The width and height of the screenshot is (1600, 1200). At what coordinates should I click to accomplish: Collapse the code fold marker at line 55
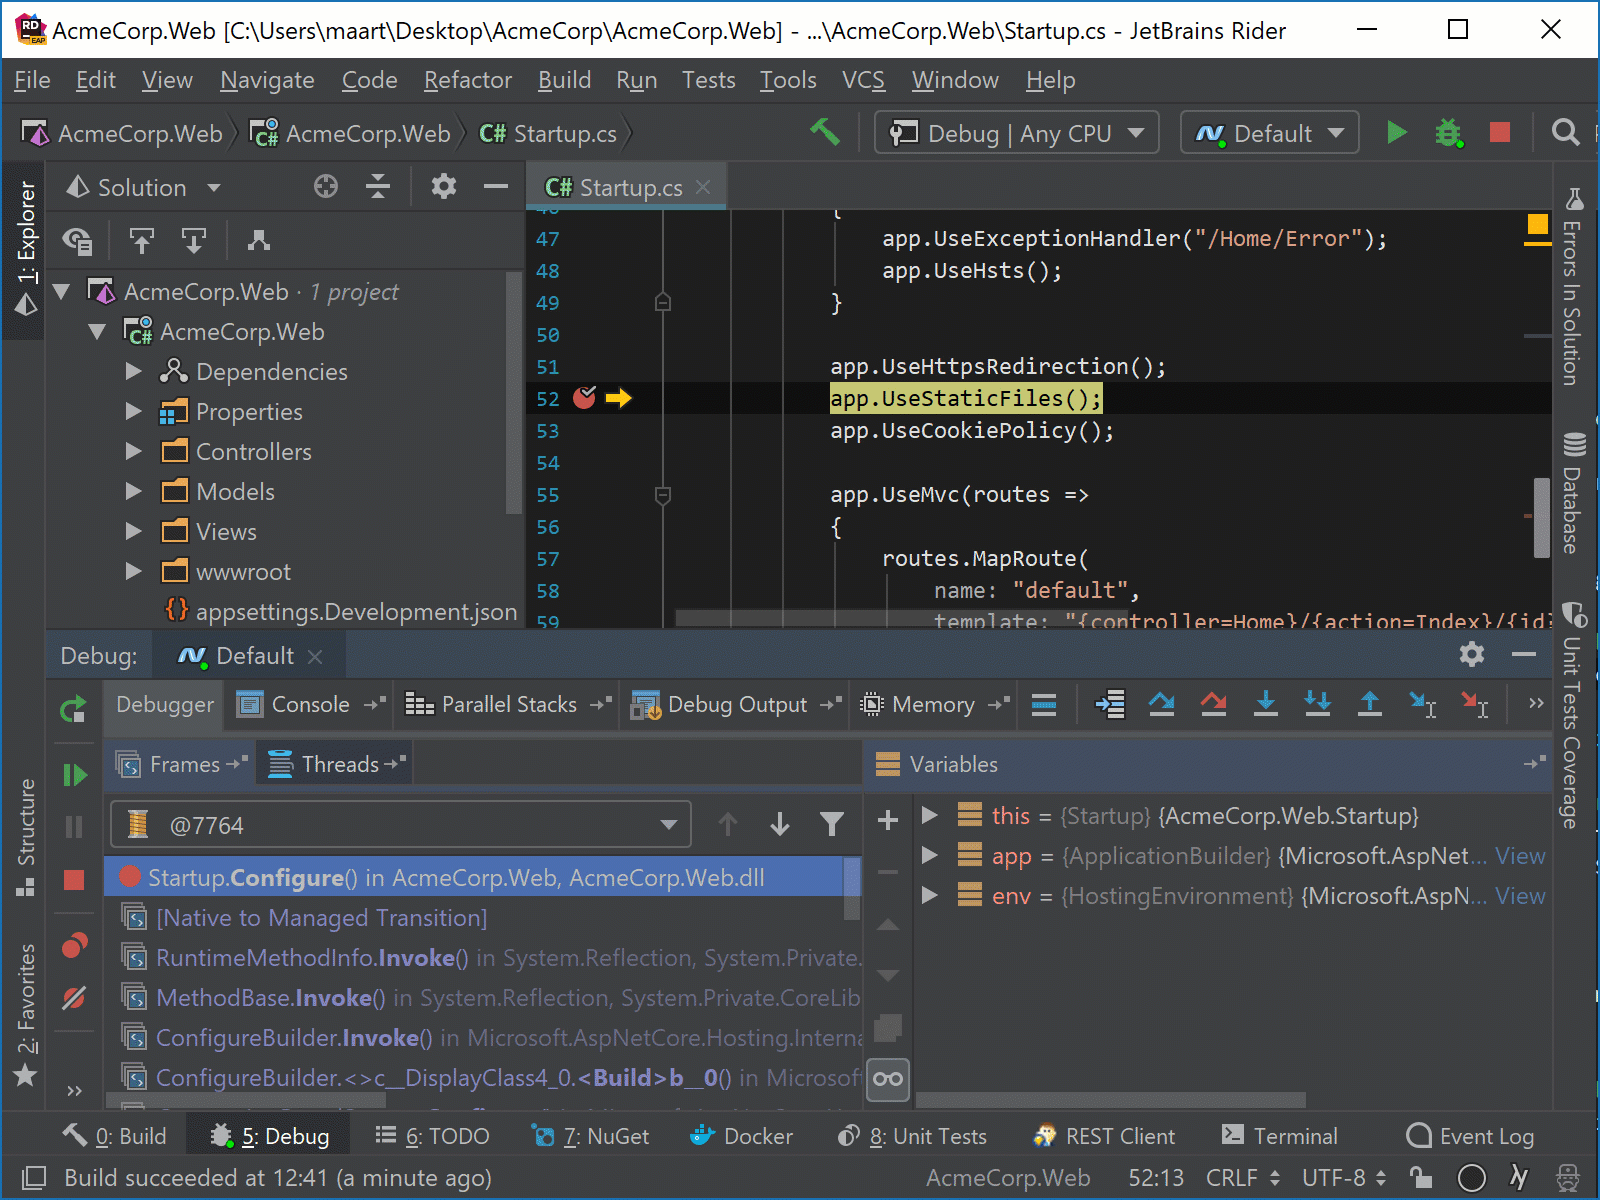(x=662, y=495)
